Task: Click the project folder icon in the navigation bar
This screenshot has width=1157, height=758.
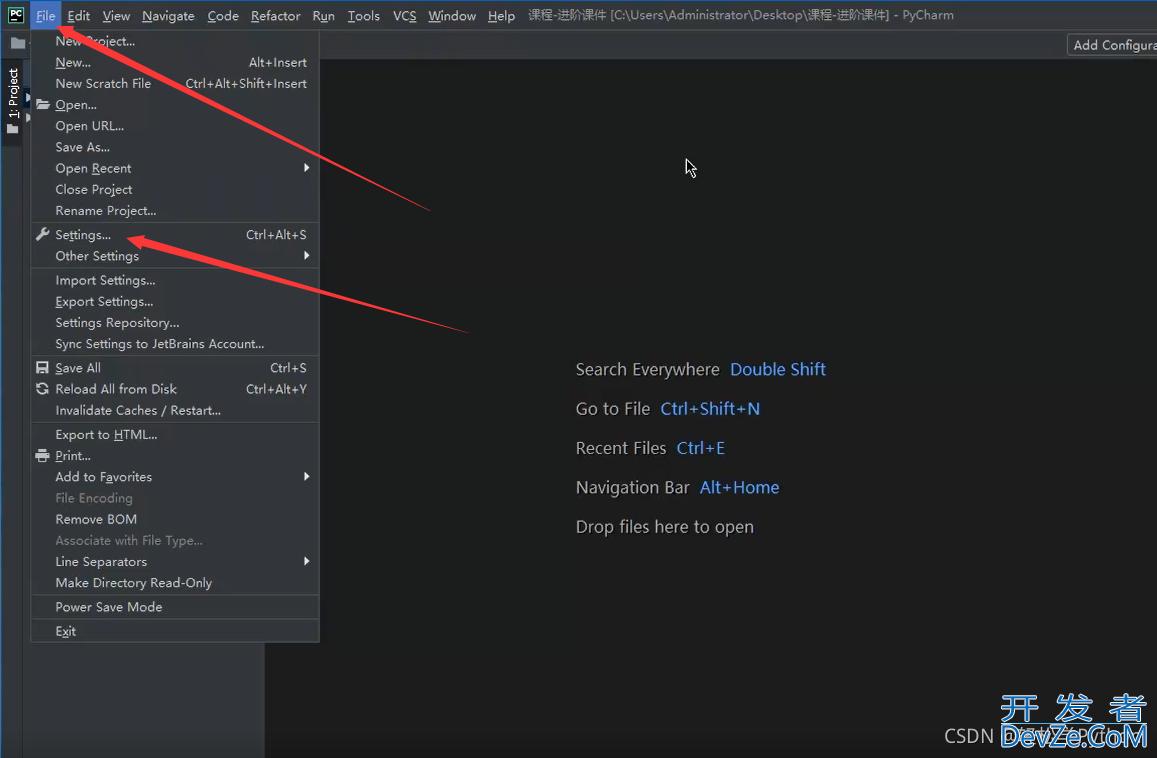Action: 18,44
